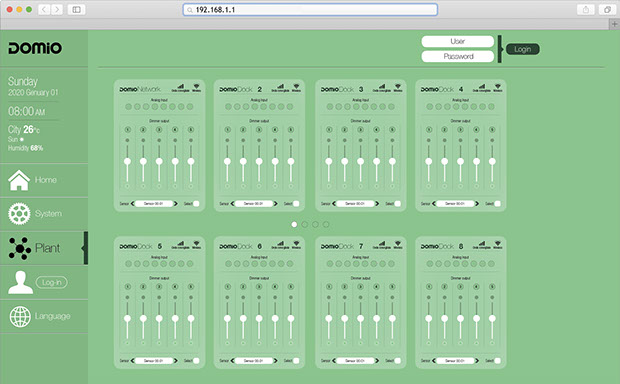Previous sensor arrow on DomoNetwork card
Image resolution: width=620 pixels, height=384 pixels.
[x=132, y=204]
